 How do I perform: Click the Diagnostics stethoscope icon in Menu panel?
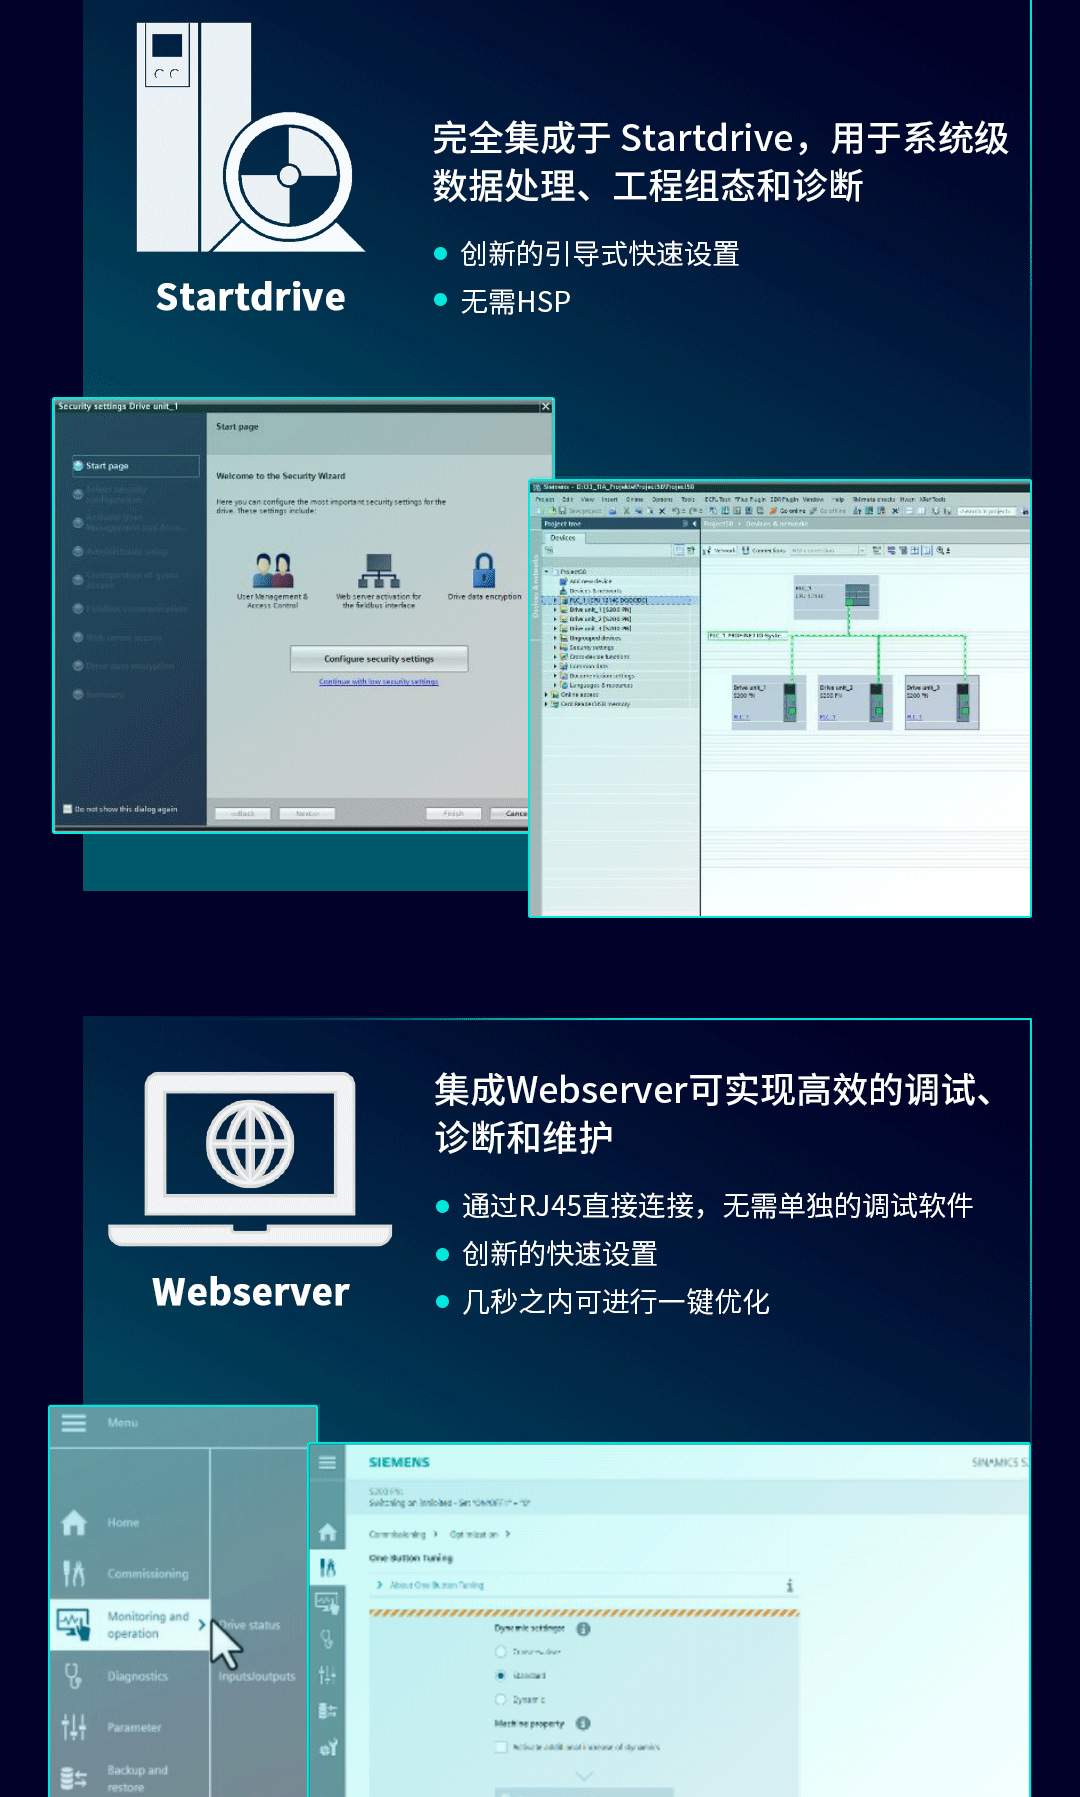74,1676
